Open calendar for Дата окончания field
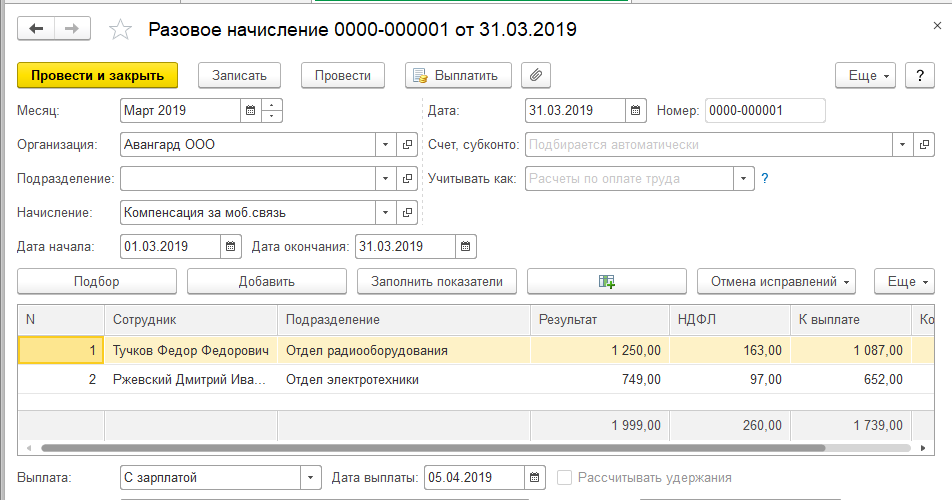 [465, 246]
